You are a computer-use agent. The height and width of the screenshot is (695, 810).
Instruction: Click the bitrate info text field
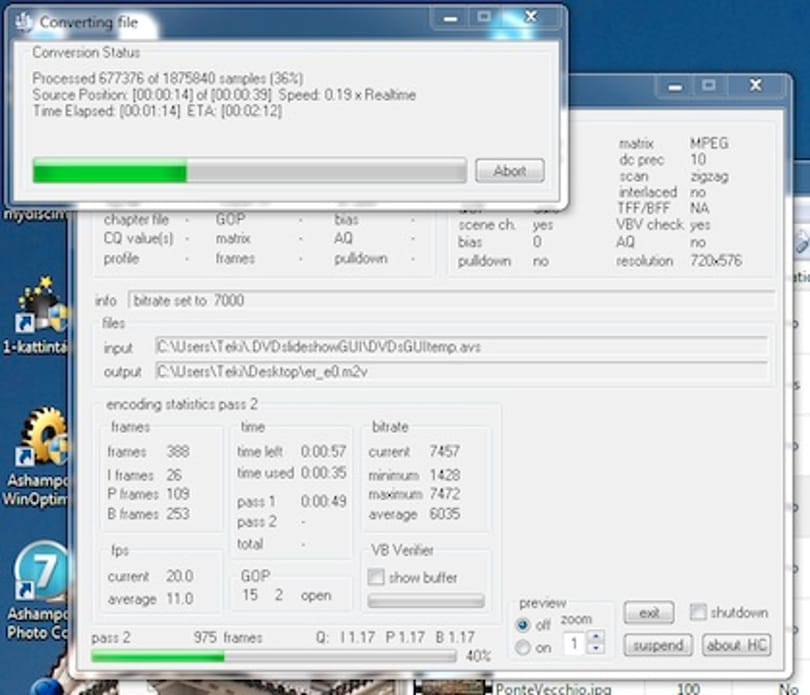pos(451,300)
